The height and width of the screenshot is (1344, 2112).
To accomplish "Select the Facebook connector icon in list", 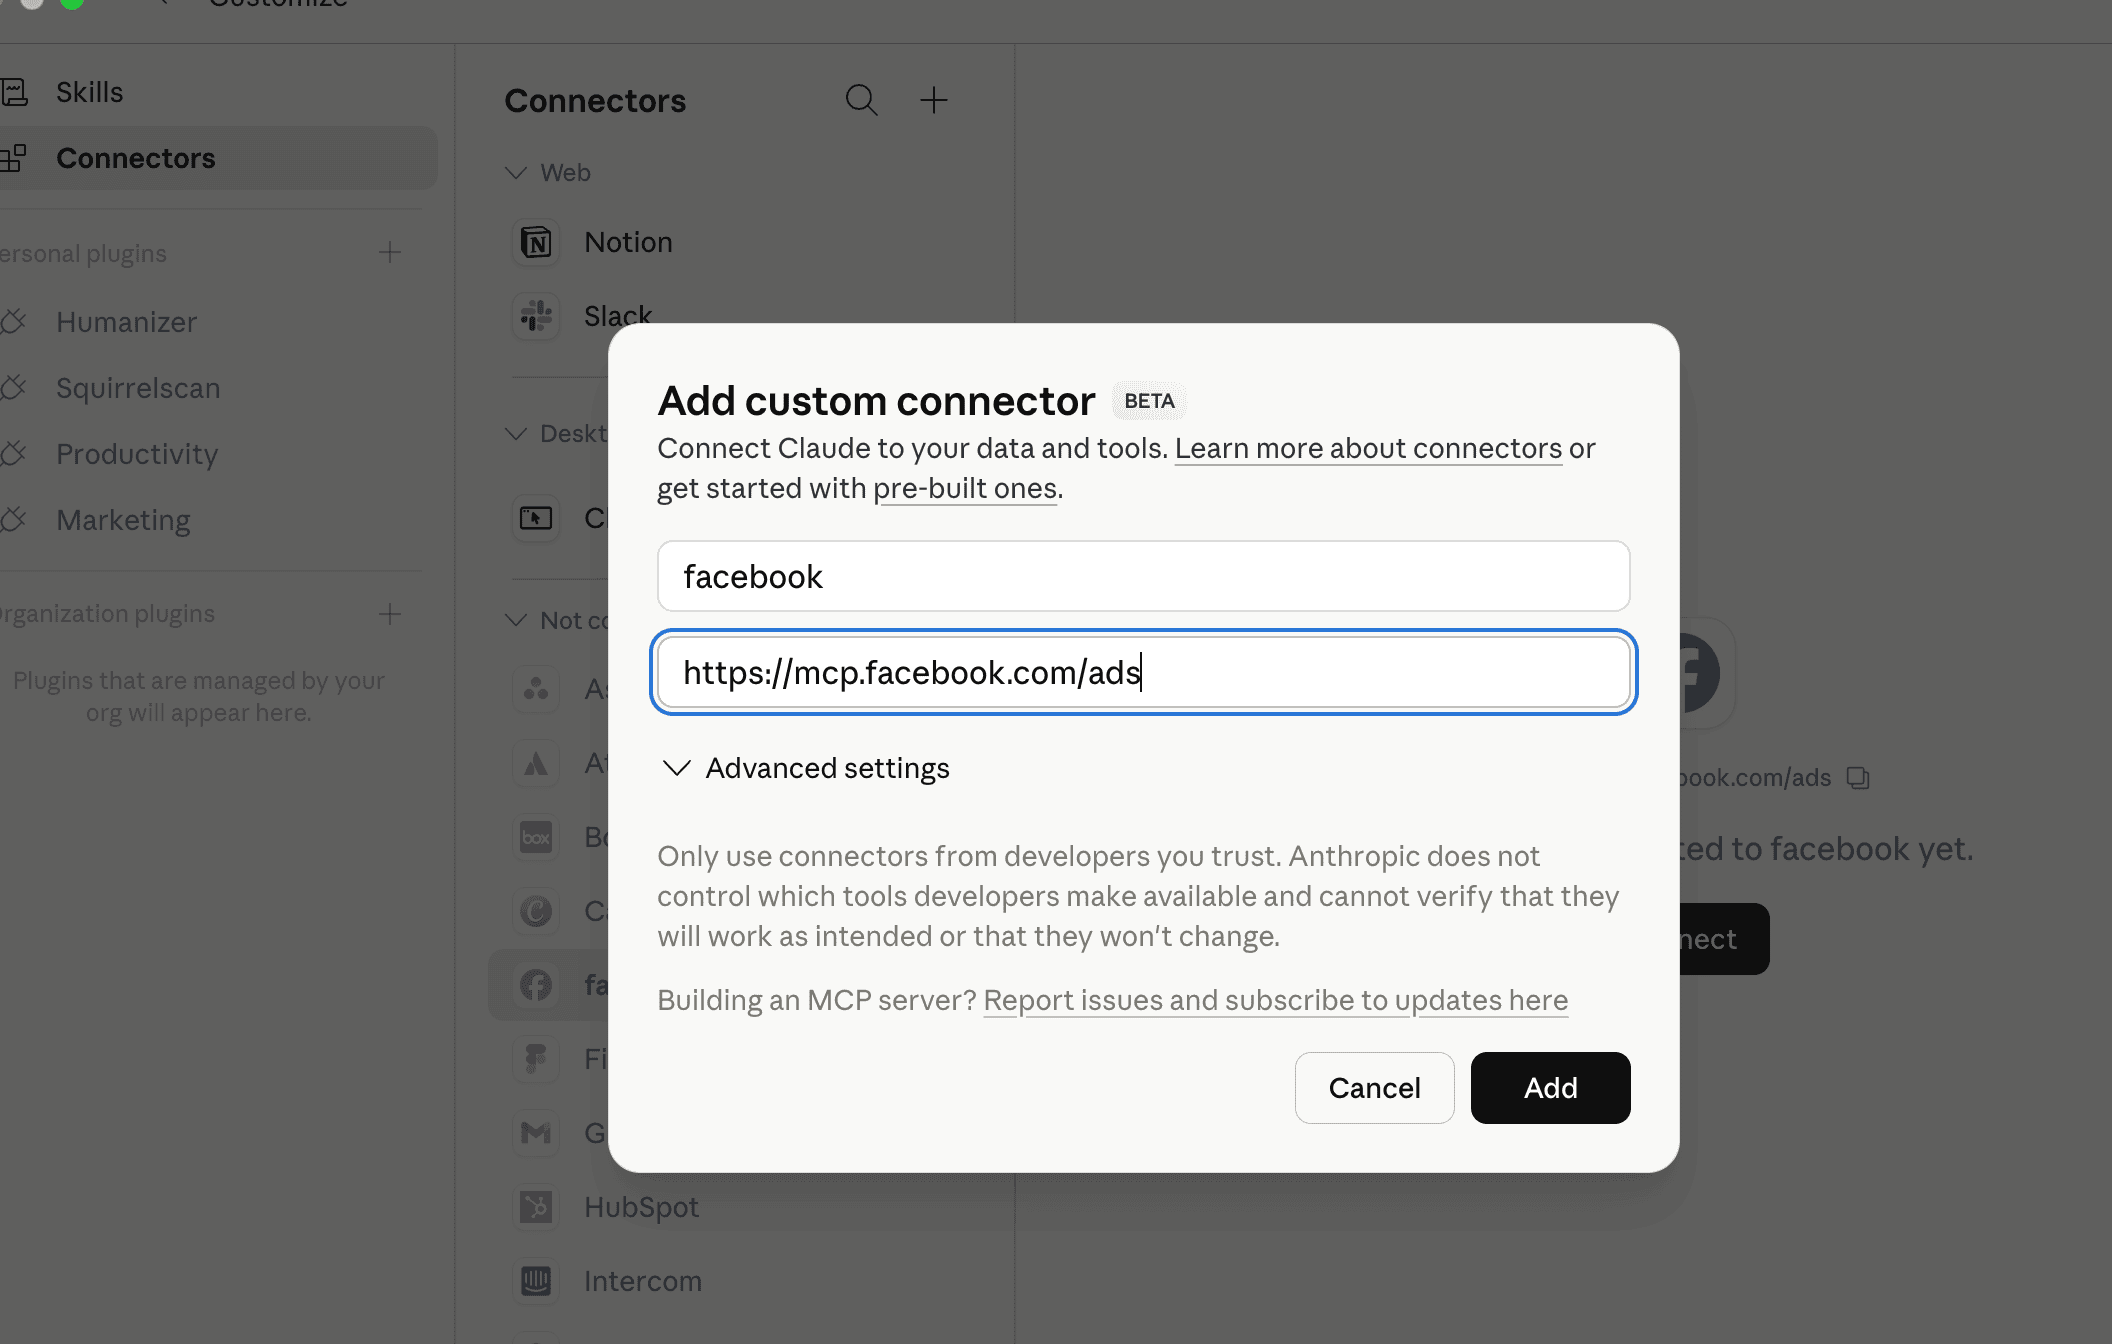I will (536, 985).
